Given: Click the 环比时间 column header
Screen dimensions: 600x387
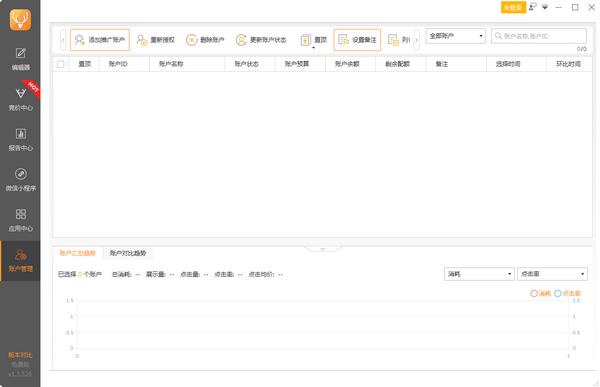Looking at the screenshot, I should pyautogui.click(x=569, y=64).
